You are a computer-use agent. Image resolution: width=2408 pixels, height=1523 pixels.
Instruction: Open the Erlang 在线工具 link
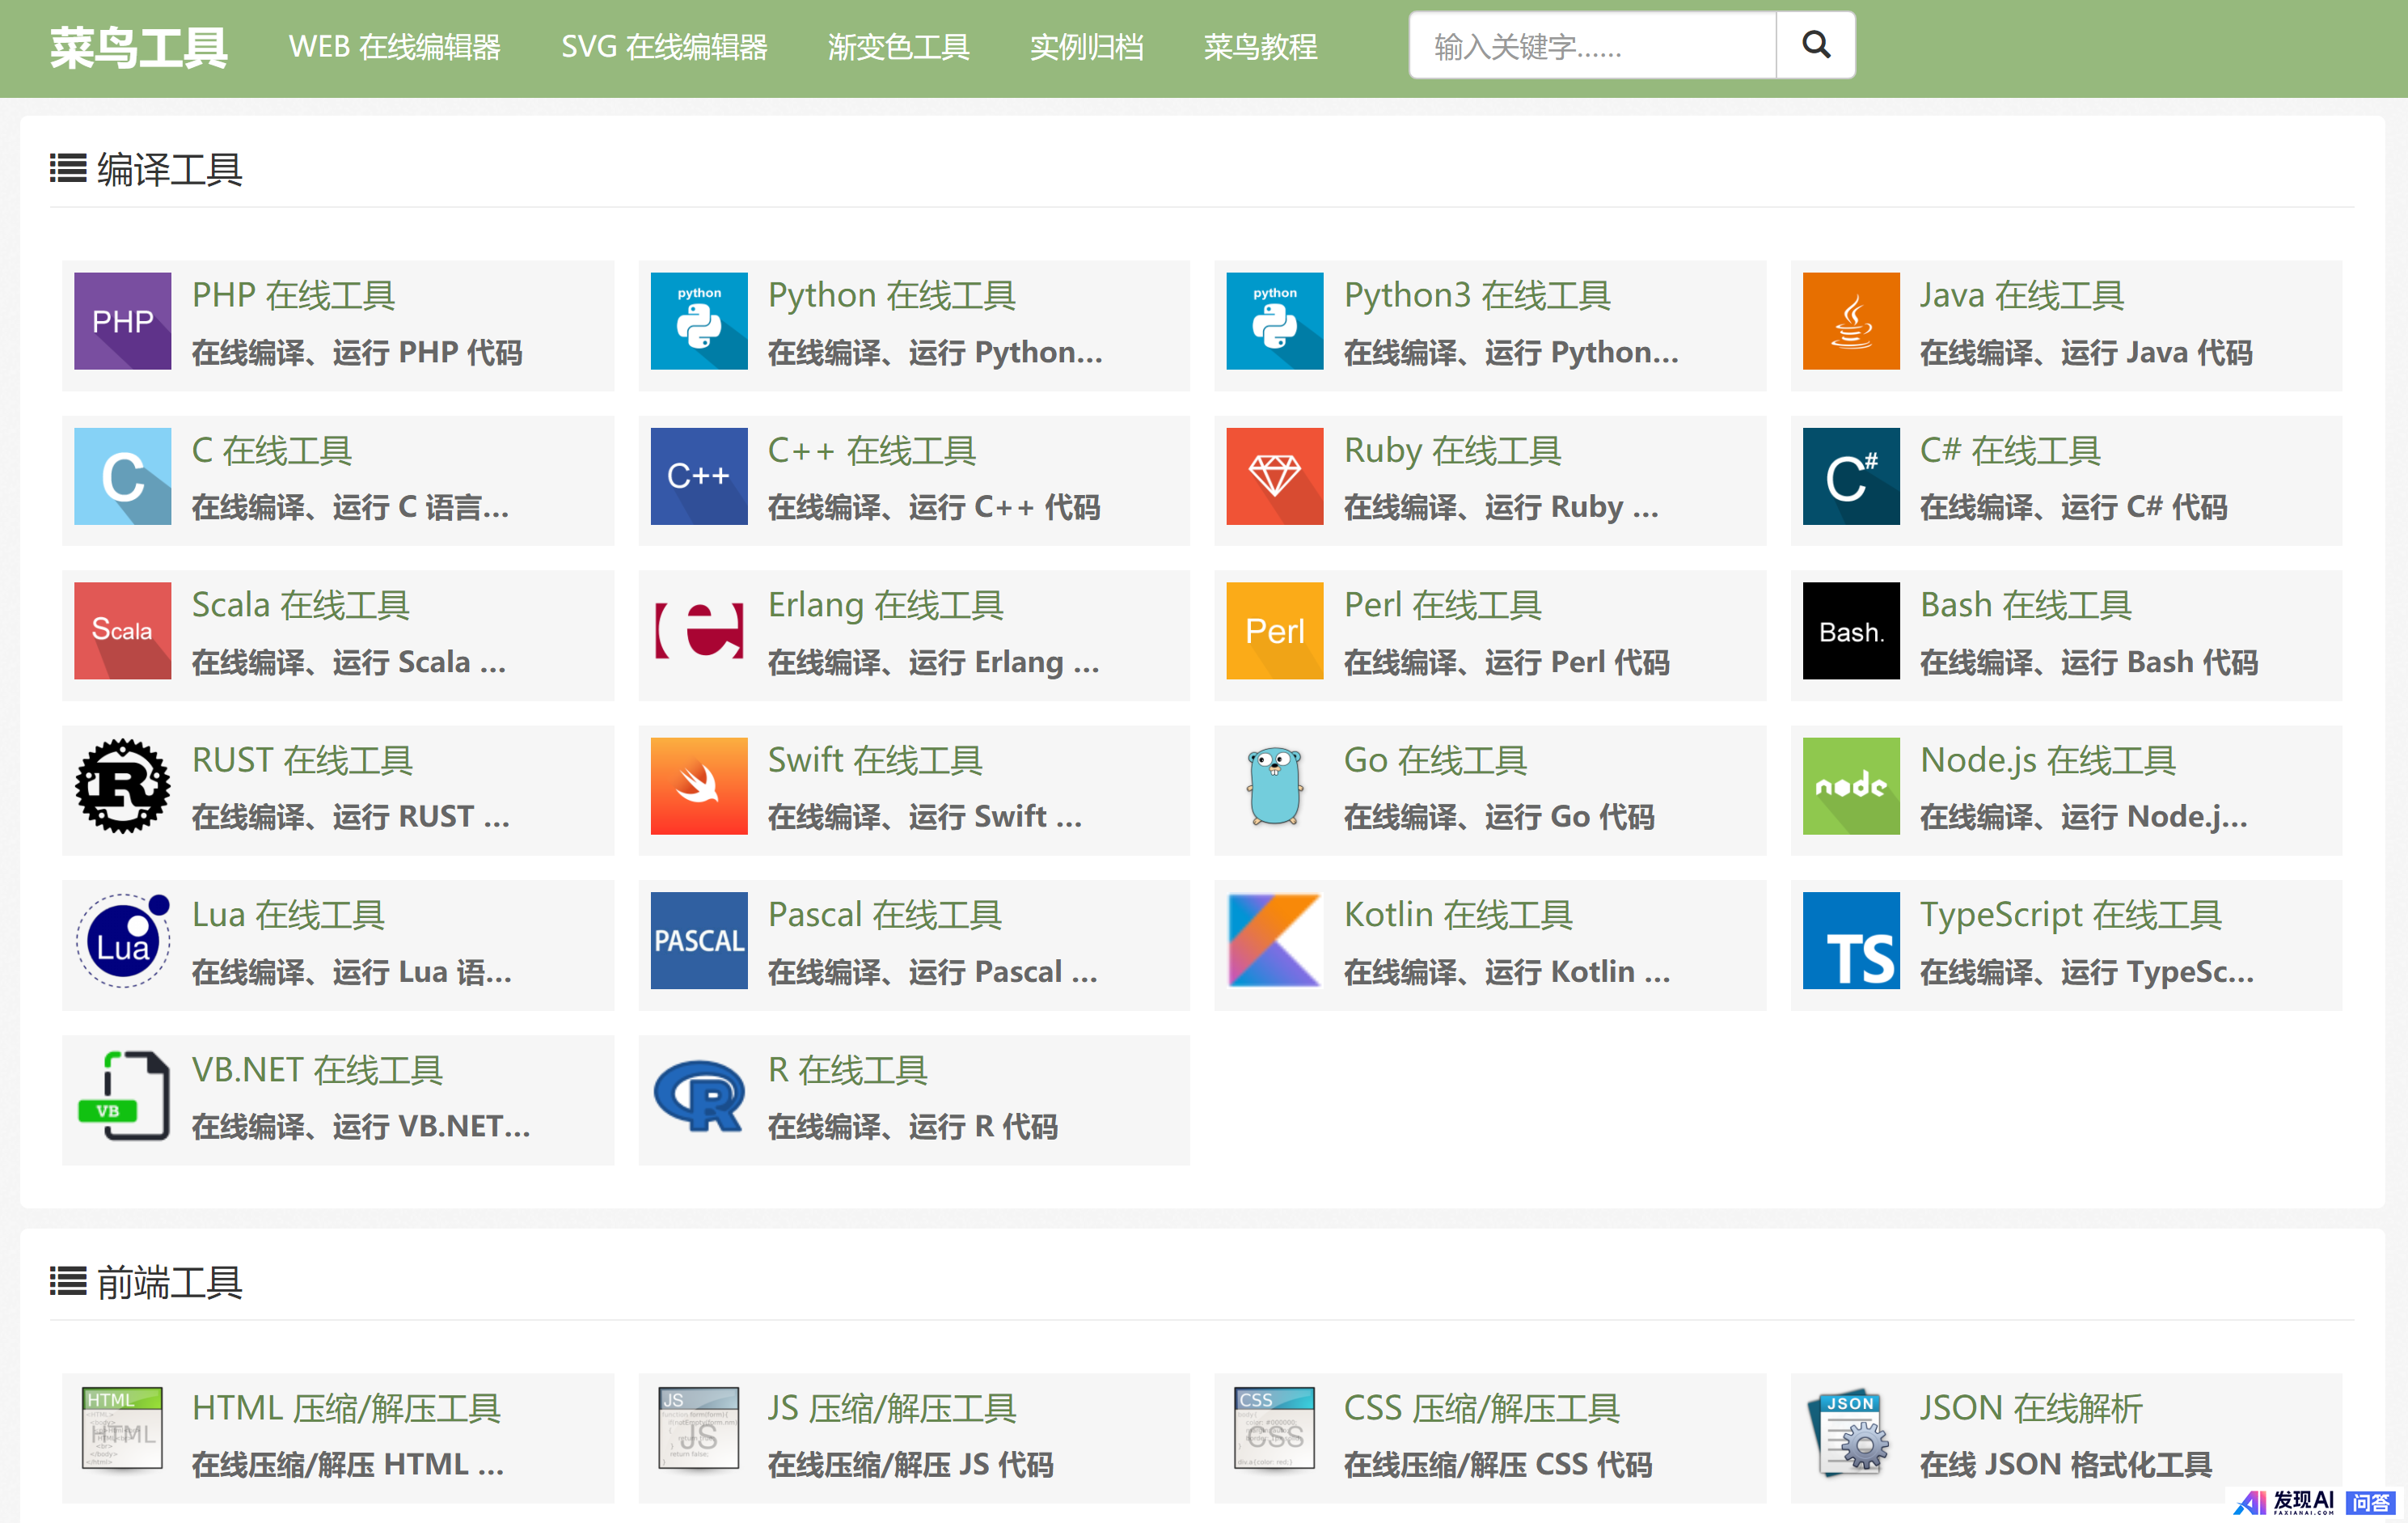point(885,606)
